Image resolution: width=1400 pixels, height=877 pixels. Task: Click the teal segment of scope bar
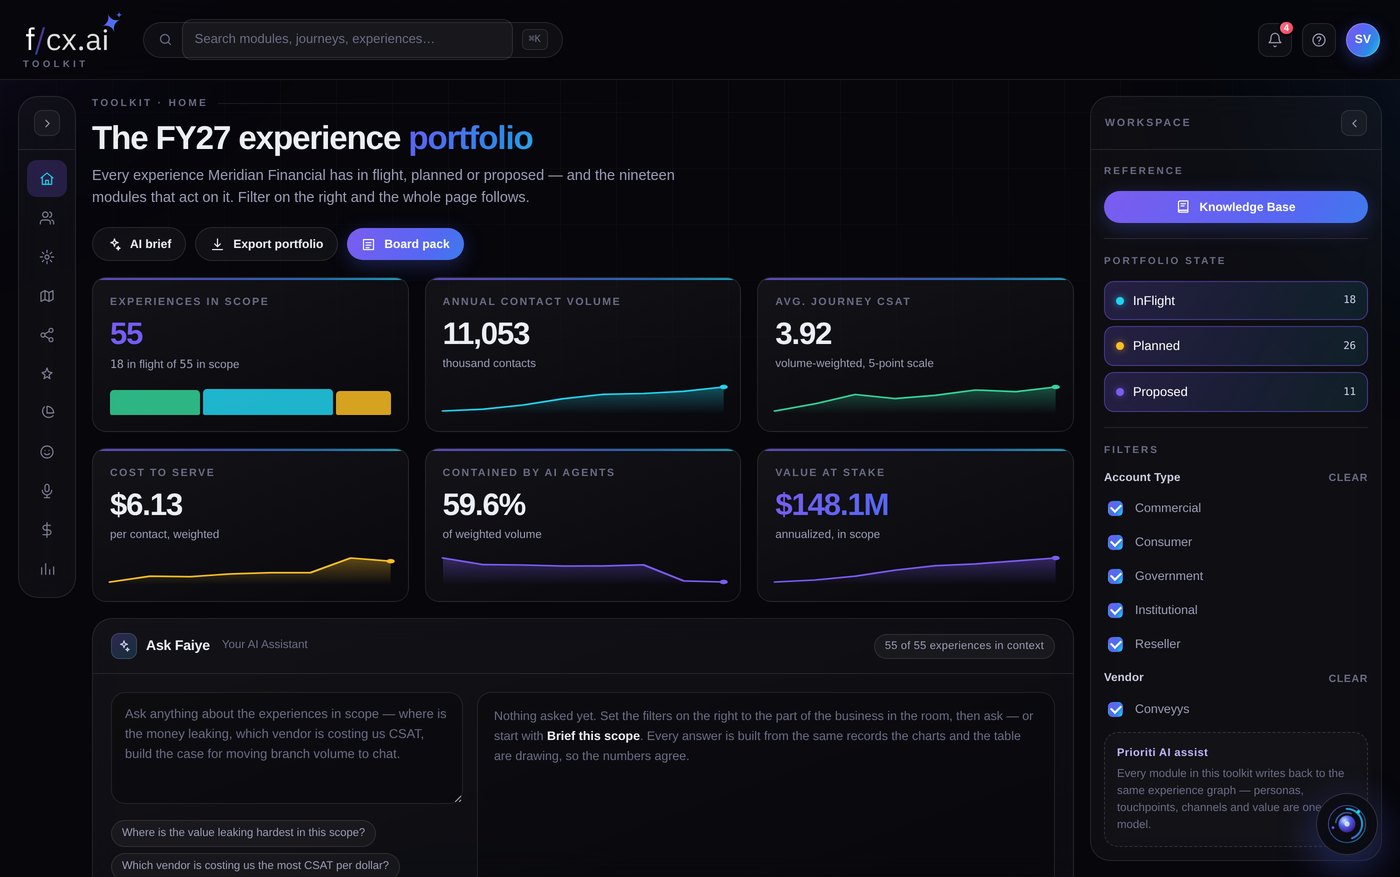268,402
